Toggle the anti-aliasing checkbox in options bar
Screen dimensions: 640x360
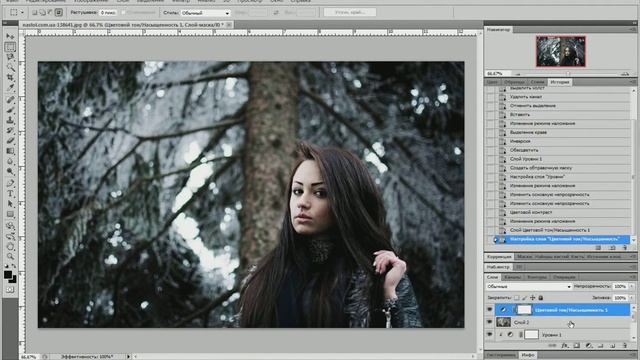pos(124,13)
